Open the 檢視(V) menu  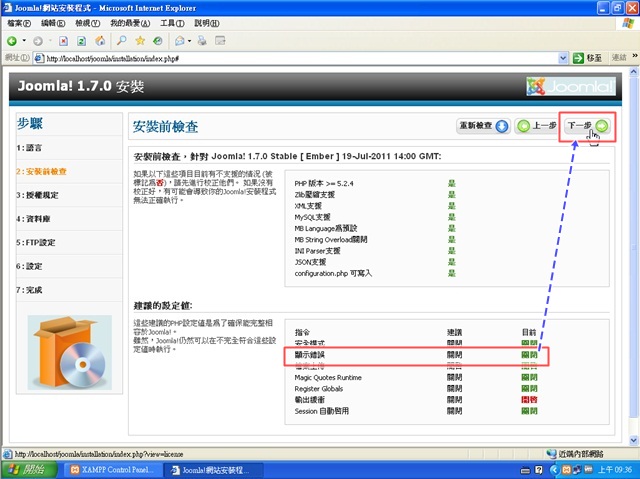coord(87,23)
